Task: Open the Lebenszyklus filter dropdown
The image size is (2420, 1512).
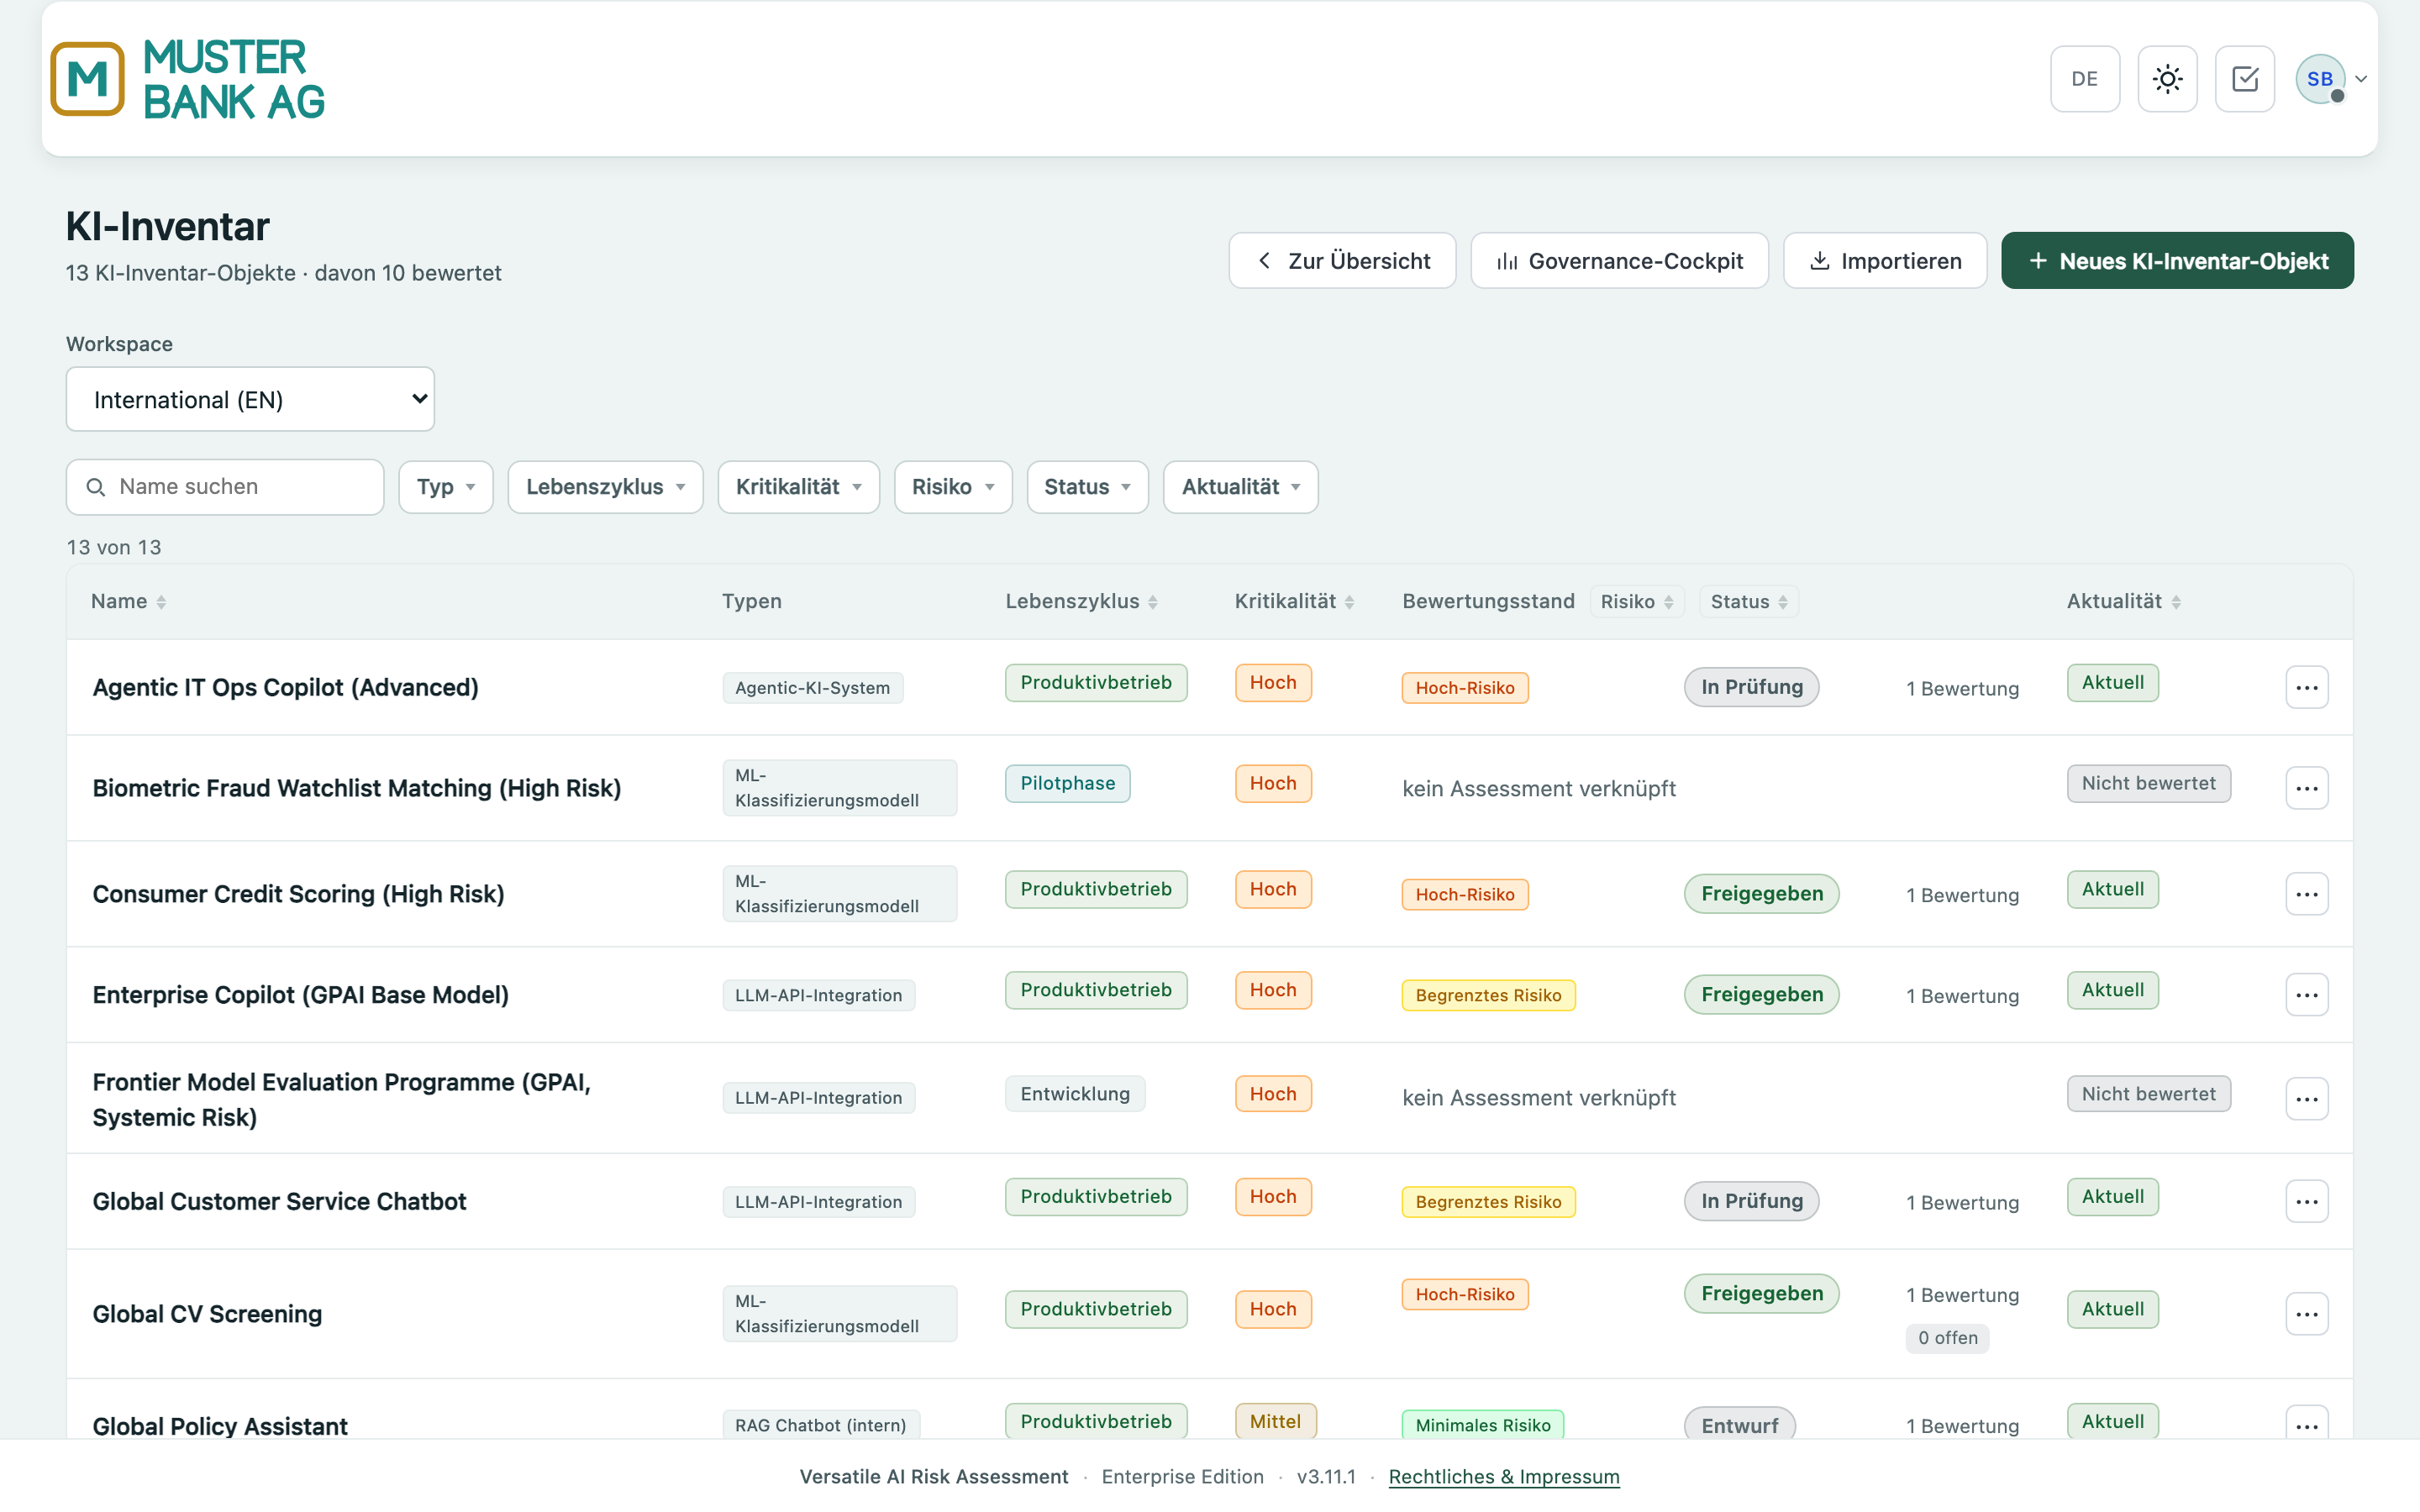Action: click(x=605, y=487)
